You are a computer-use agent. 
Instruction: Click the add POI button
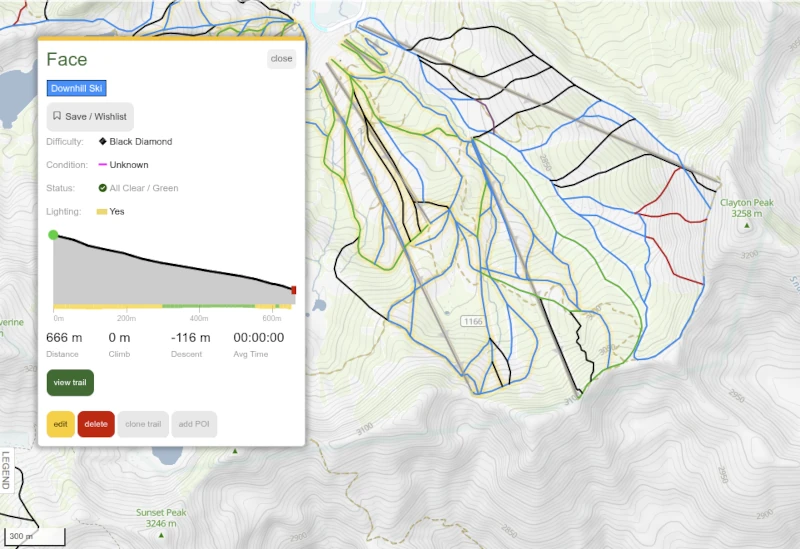click(x=194, y=424)
